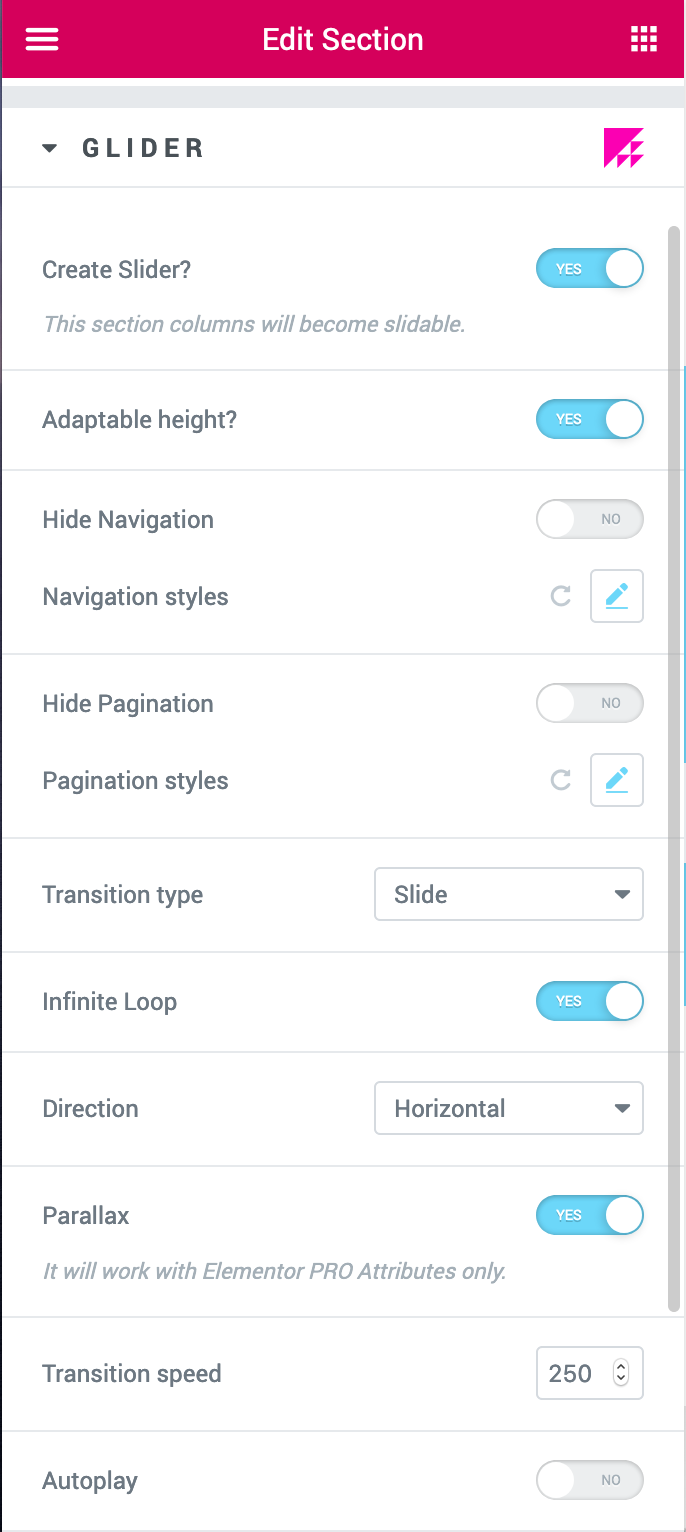Open the Transition type dropdown
The width and height of the screenshot is (686, 1532).
point(509,894)
